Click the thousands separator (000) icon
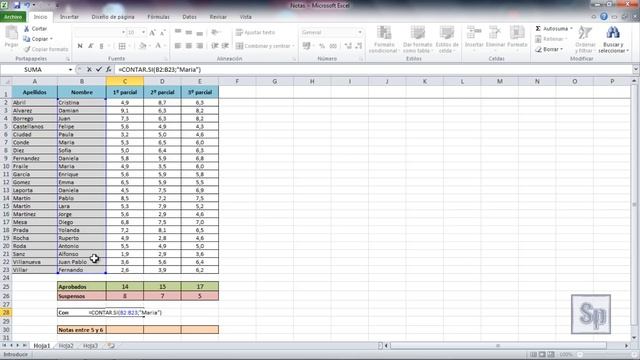The height and width of the screenshot is (360, 640). [x=333, y=46]
